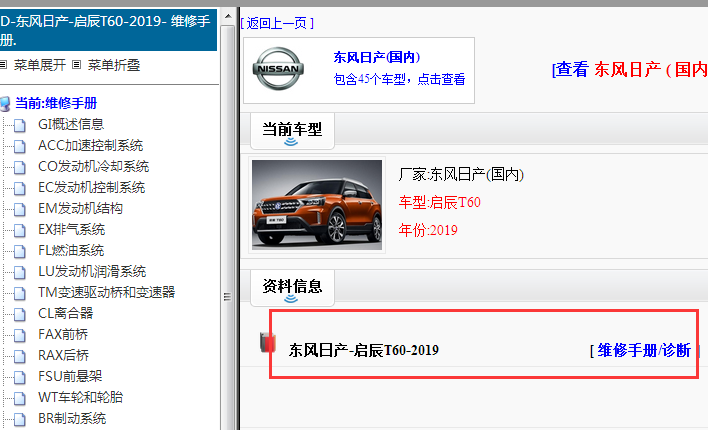Select CL离合器 entry
The height and width of the screenshot is (430, 708).
[x=65, y=313]
